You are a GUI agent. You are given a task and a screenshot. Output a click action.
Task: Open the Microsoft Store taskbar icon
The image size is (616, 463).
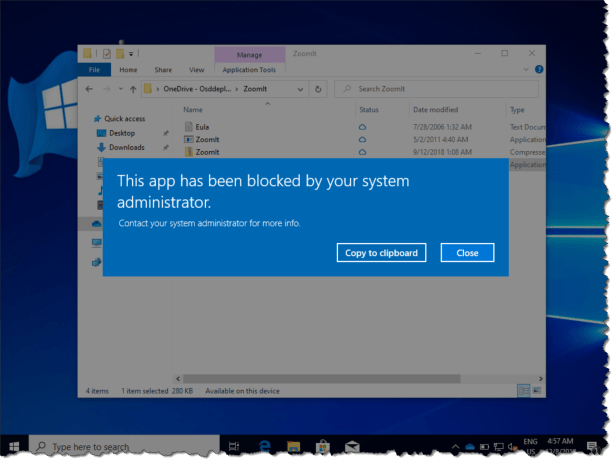[x=324, y=446]
